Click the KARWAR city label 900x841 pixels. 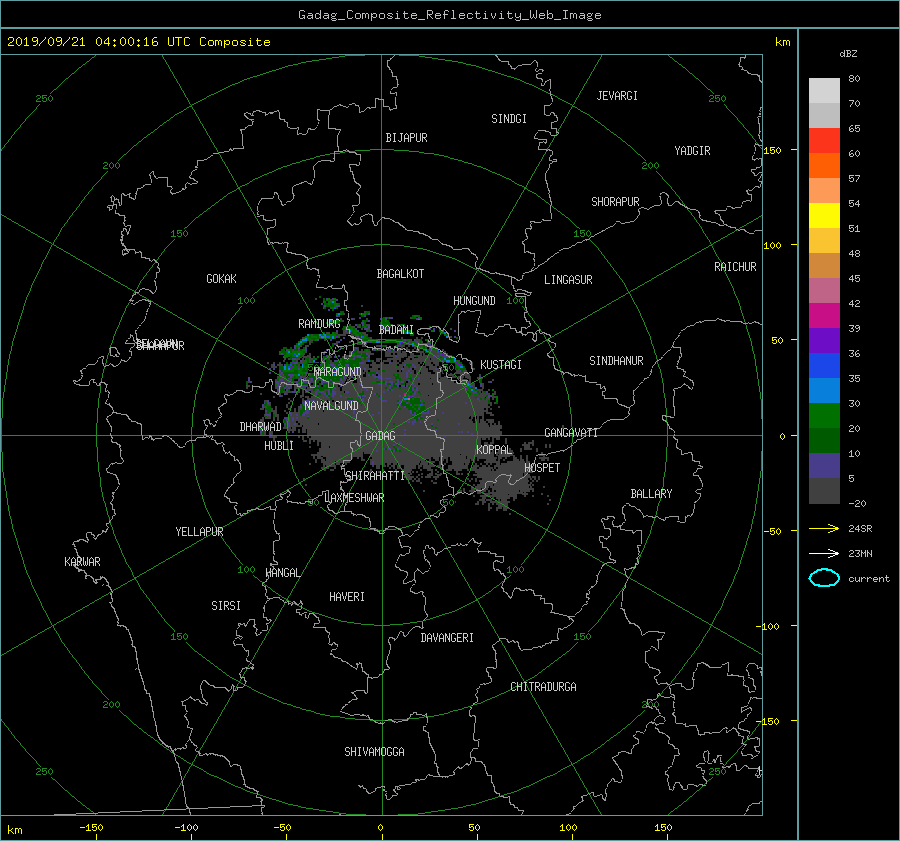(82, 562)
